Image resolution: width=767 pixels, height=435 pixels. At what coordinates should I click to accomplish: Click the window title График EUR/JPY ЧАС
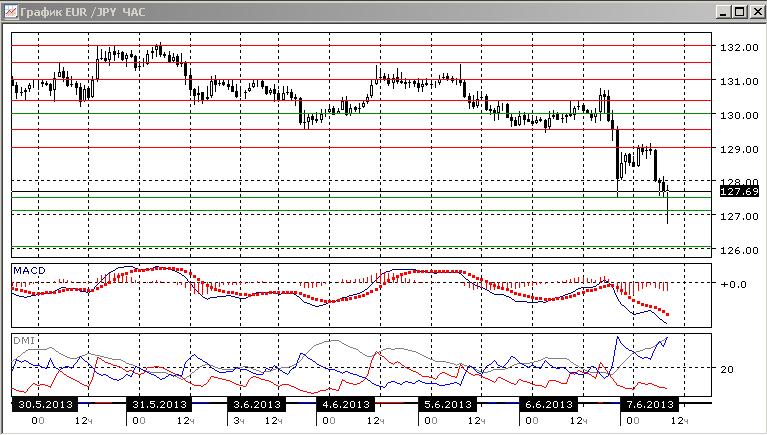pyautogui.click(x=83, y=12)
